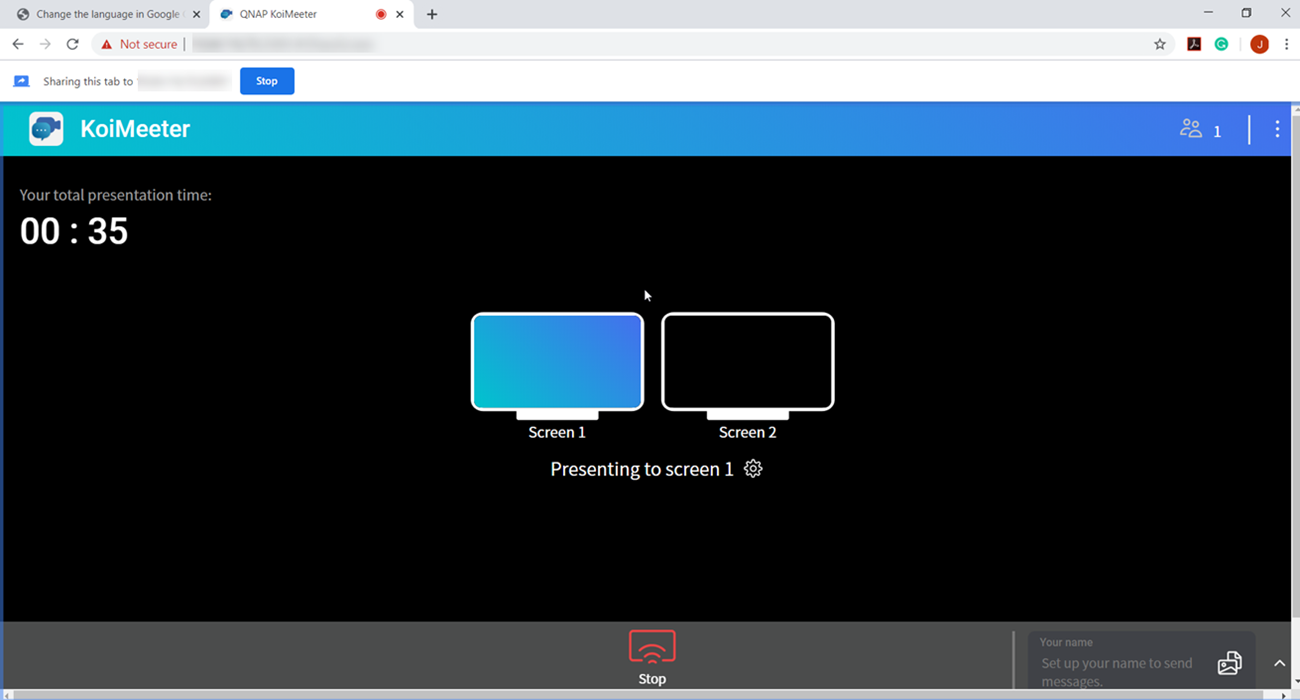Expand the chat panel chevron
The height and width of the screenshot is (700, 1300).
1279,663
